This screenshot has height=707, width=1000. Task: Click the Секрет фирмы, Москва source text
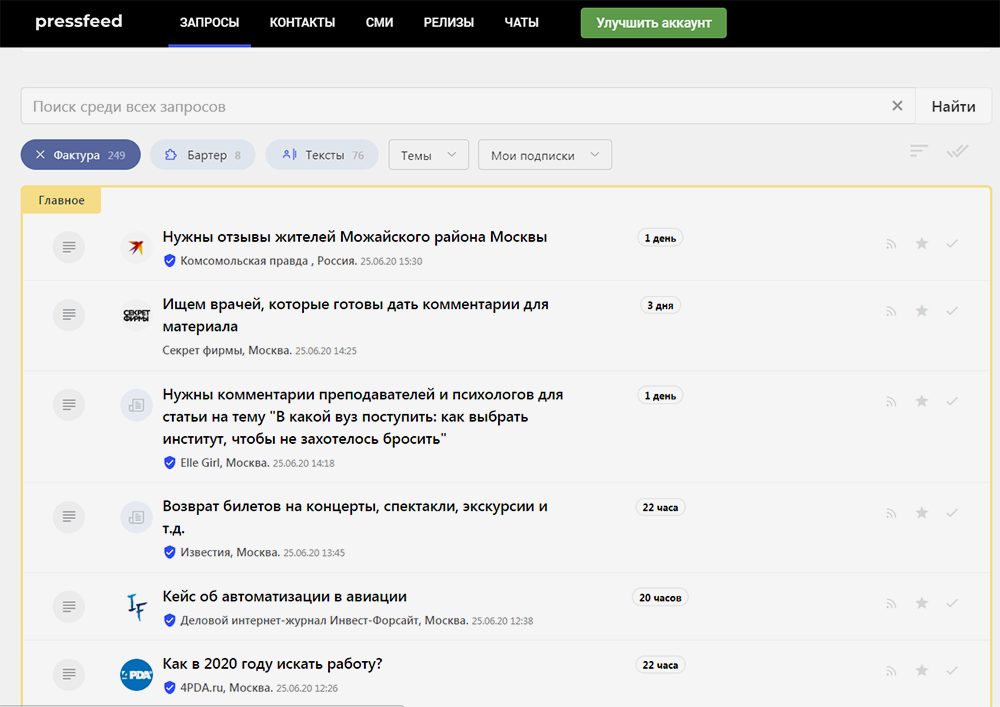point(227,351)
